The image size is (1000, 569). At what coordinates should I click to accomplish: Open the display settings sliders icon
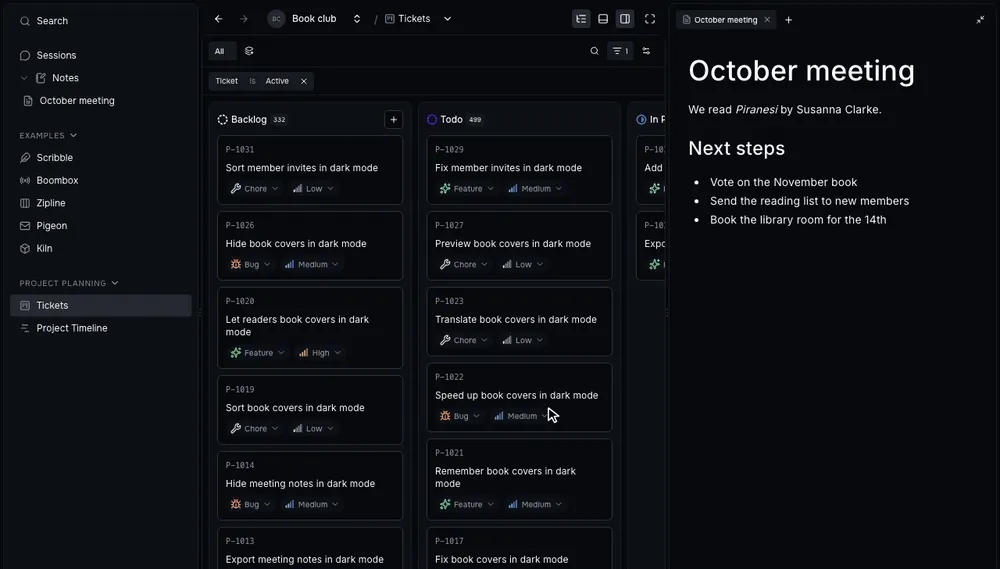click(x=646, y=51)
